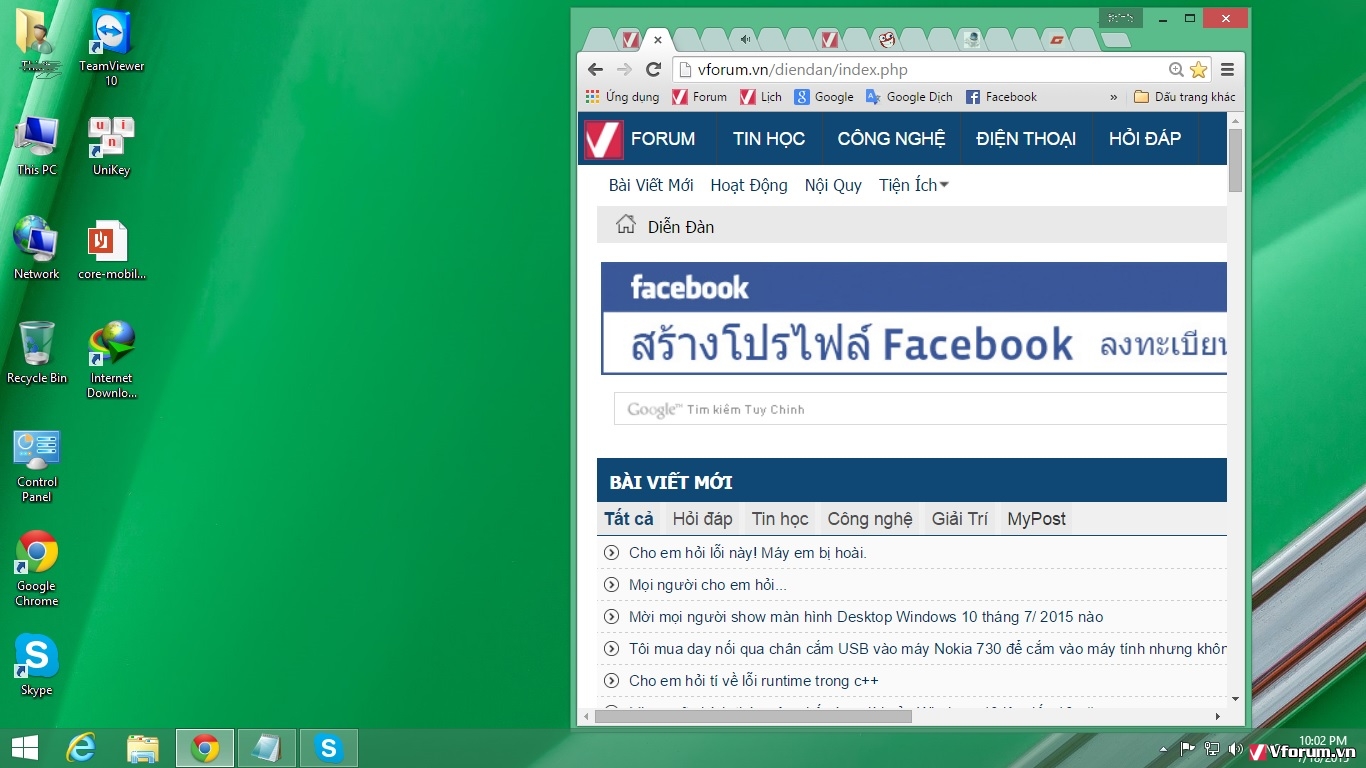Select the UniKey desktop icon

[x=111, y=146]
